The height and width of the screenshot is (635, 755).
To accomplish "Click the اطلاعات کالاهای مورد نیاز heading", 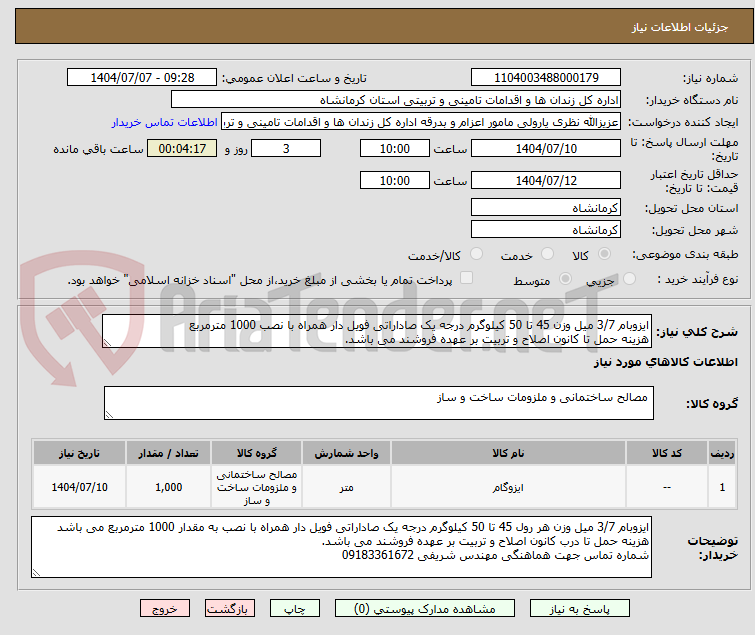I will click(665, 362).
